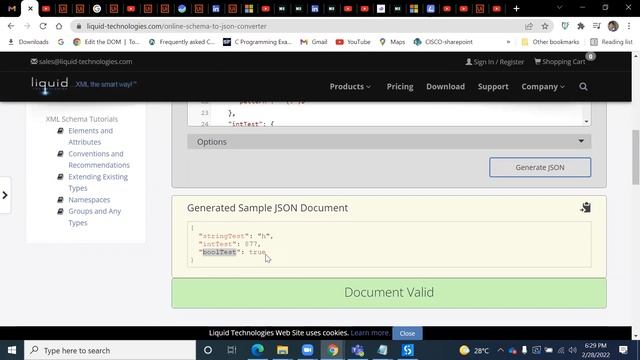Open the Shopping Cart

tap(560, 62)
